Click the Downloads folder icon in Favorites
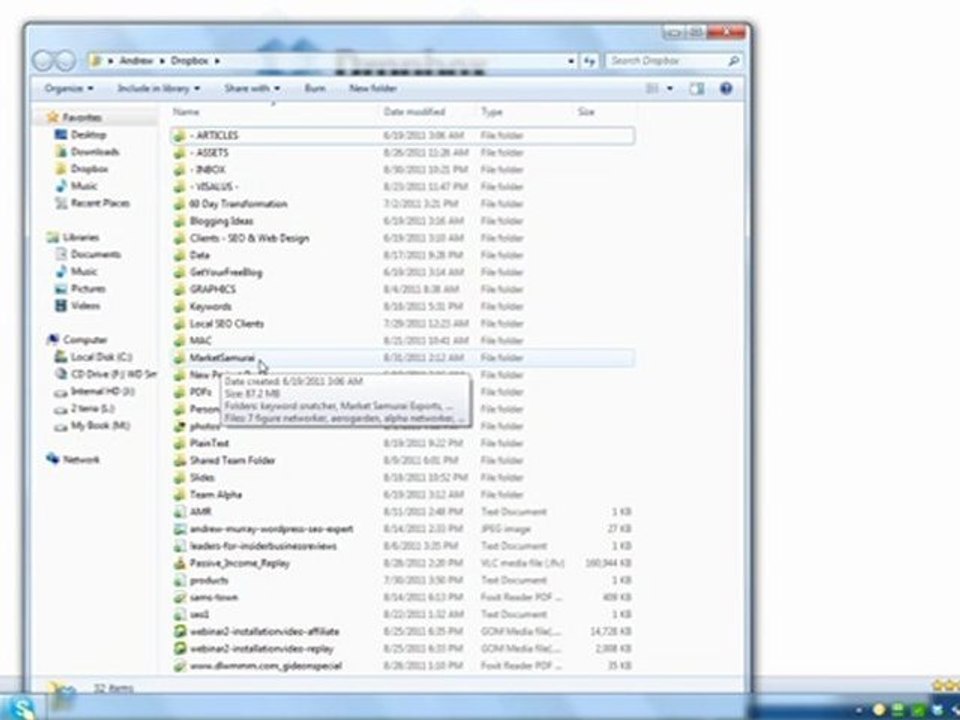 [x=61, y=151]
